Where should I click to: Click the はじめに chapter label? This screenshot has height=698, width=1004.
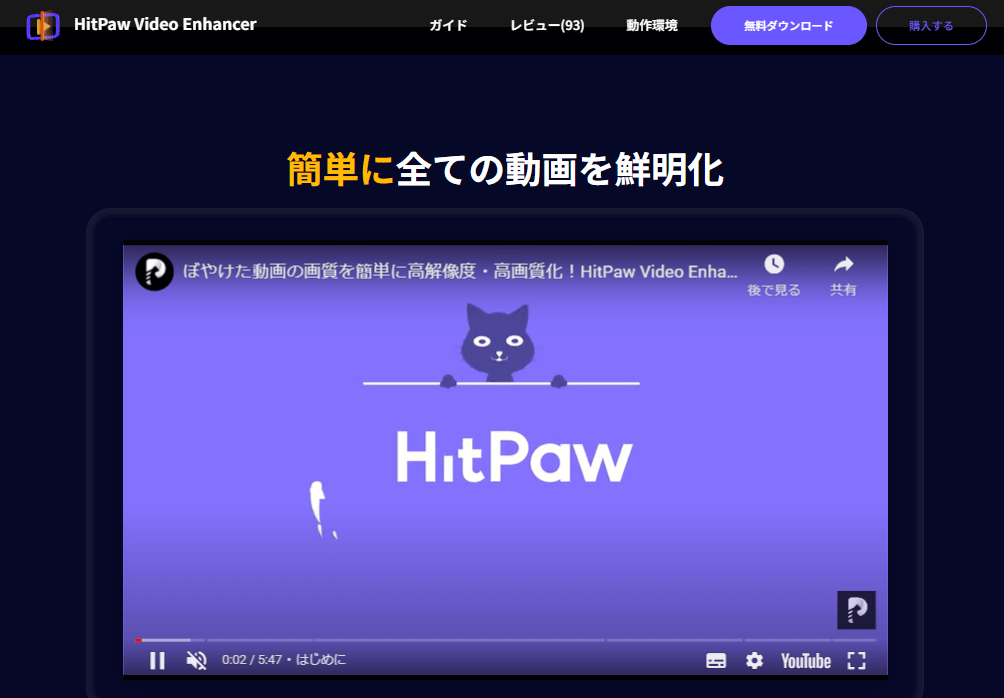(320, 660)
